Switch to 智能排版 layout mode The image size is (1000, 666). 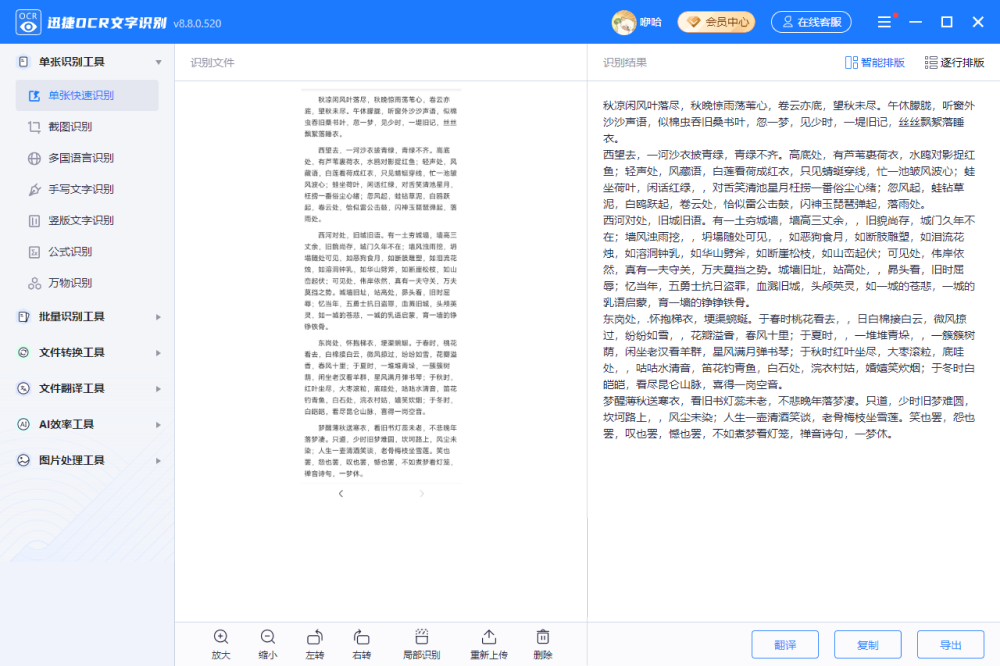click(874, 63)
